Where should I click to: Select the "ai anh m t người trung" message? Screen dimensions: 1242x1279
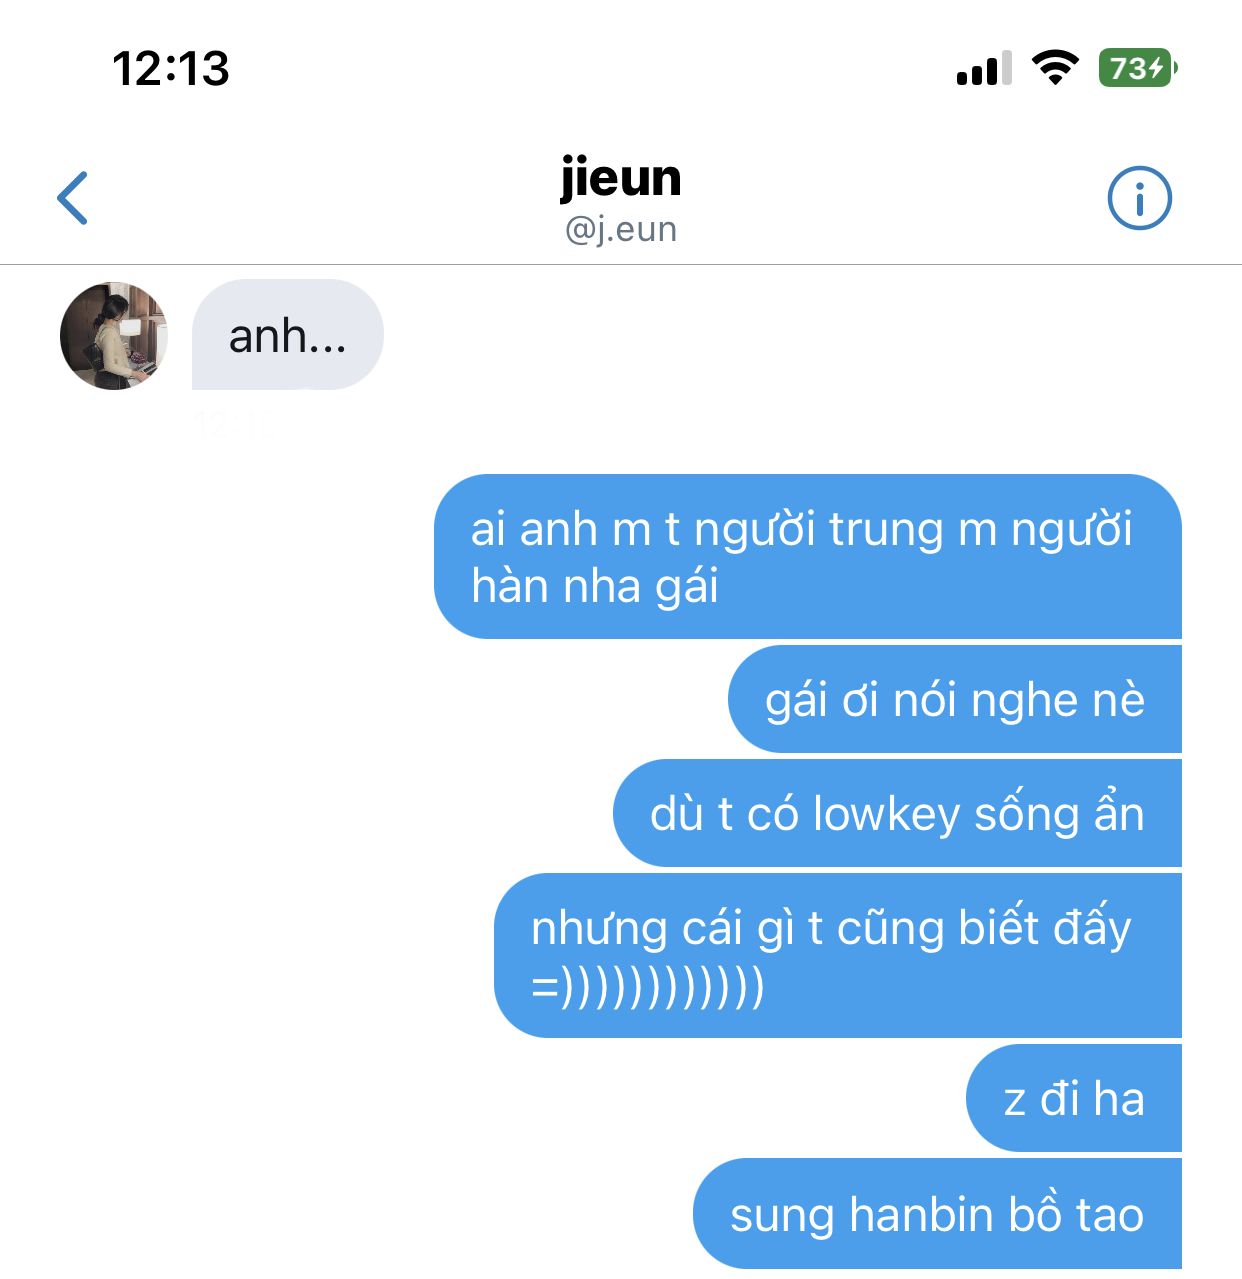(808, 557)
